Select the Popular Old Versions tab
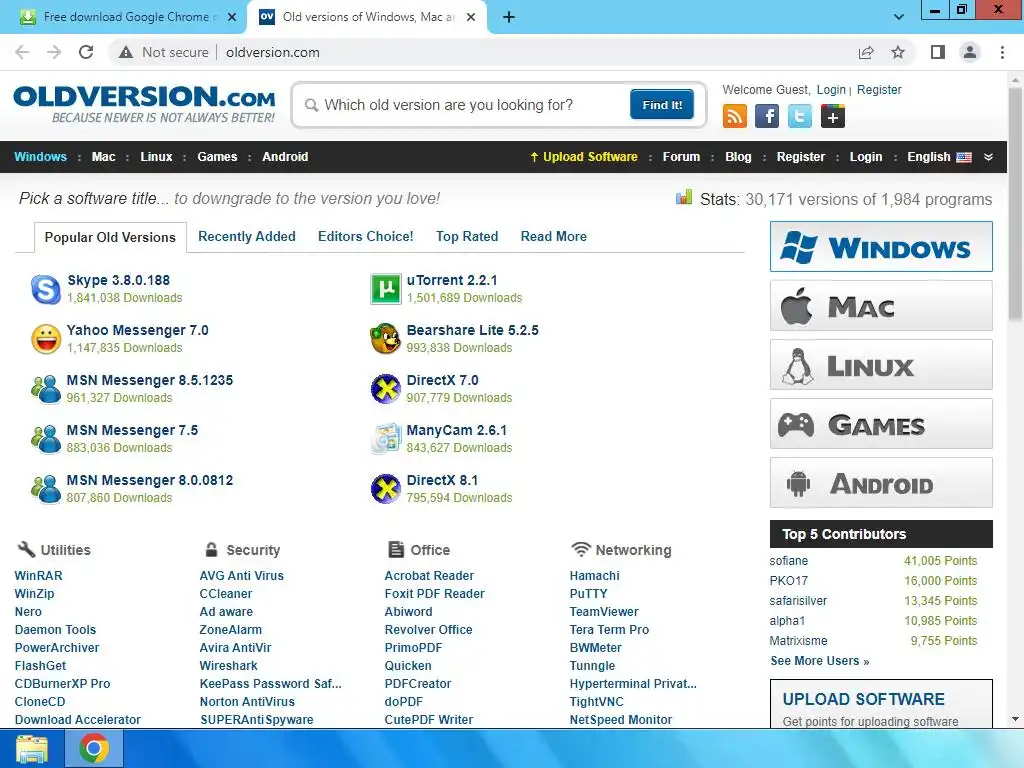This screenshot has height=768, width=1024. [110, 237]
